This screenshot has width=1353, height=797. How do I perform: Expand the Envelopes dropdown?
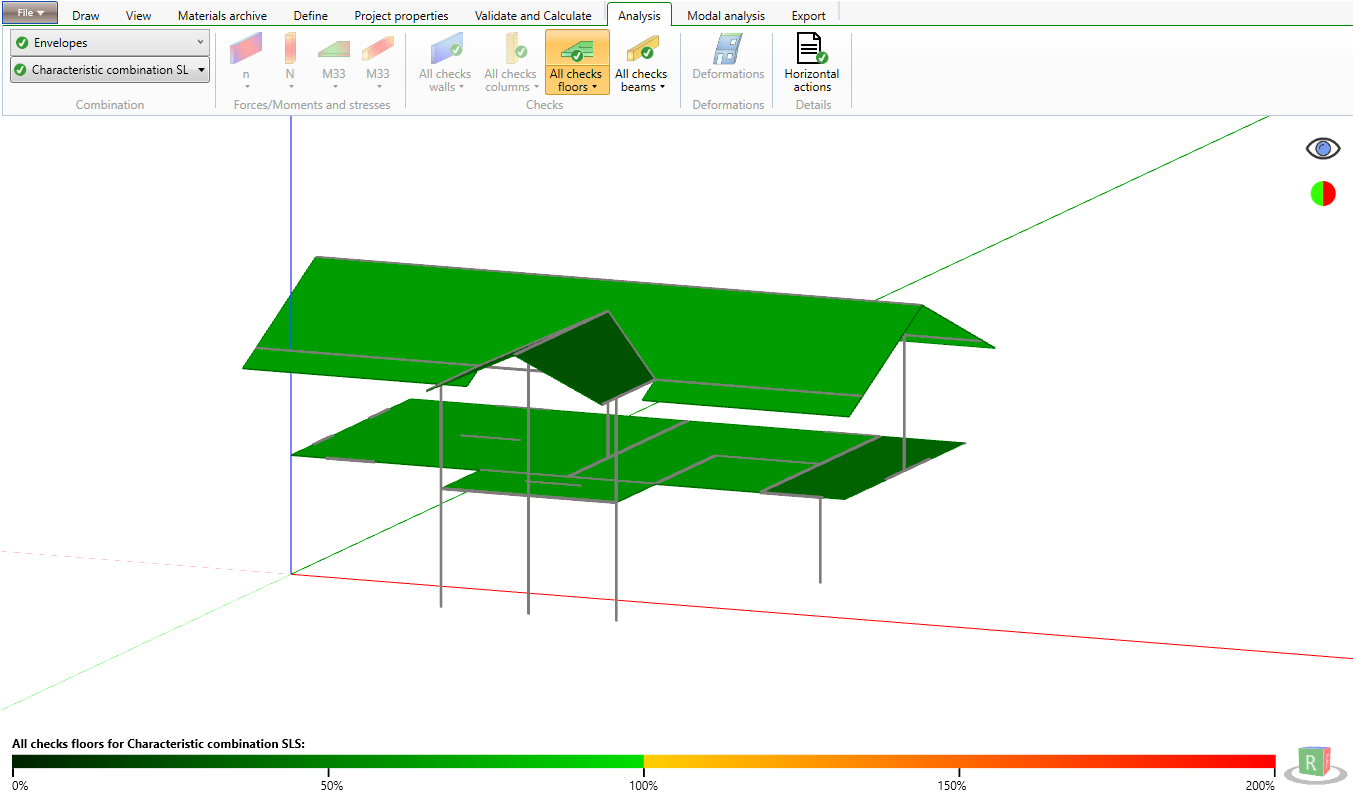coord(110,43)
